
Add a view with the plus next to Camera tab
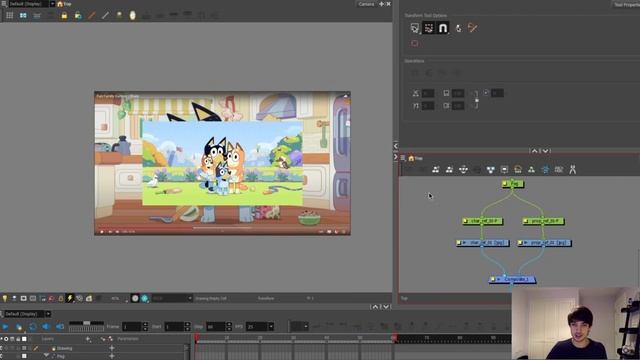(x=382, y=4)
